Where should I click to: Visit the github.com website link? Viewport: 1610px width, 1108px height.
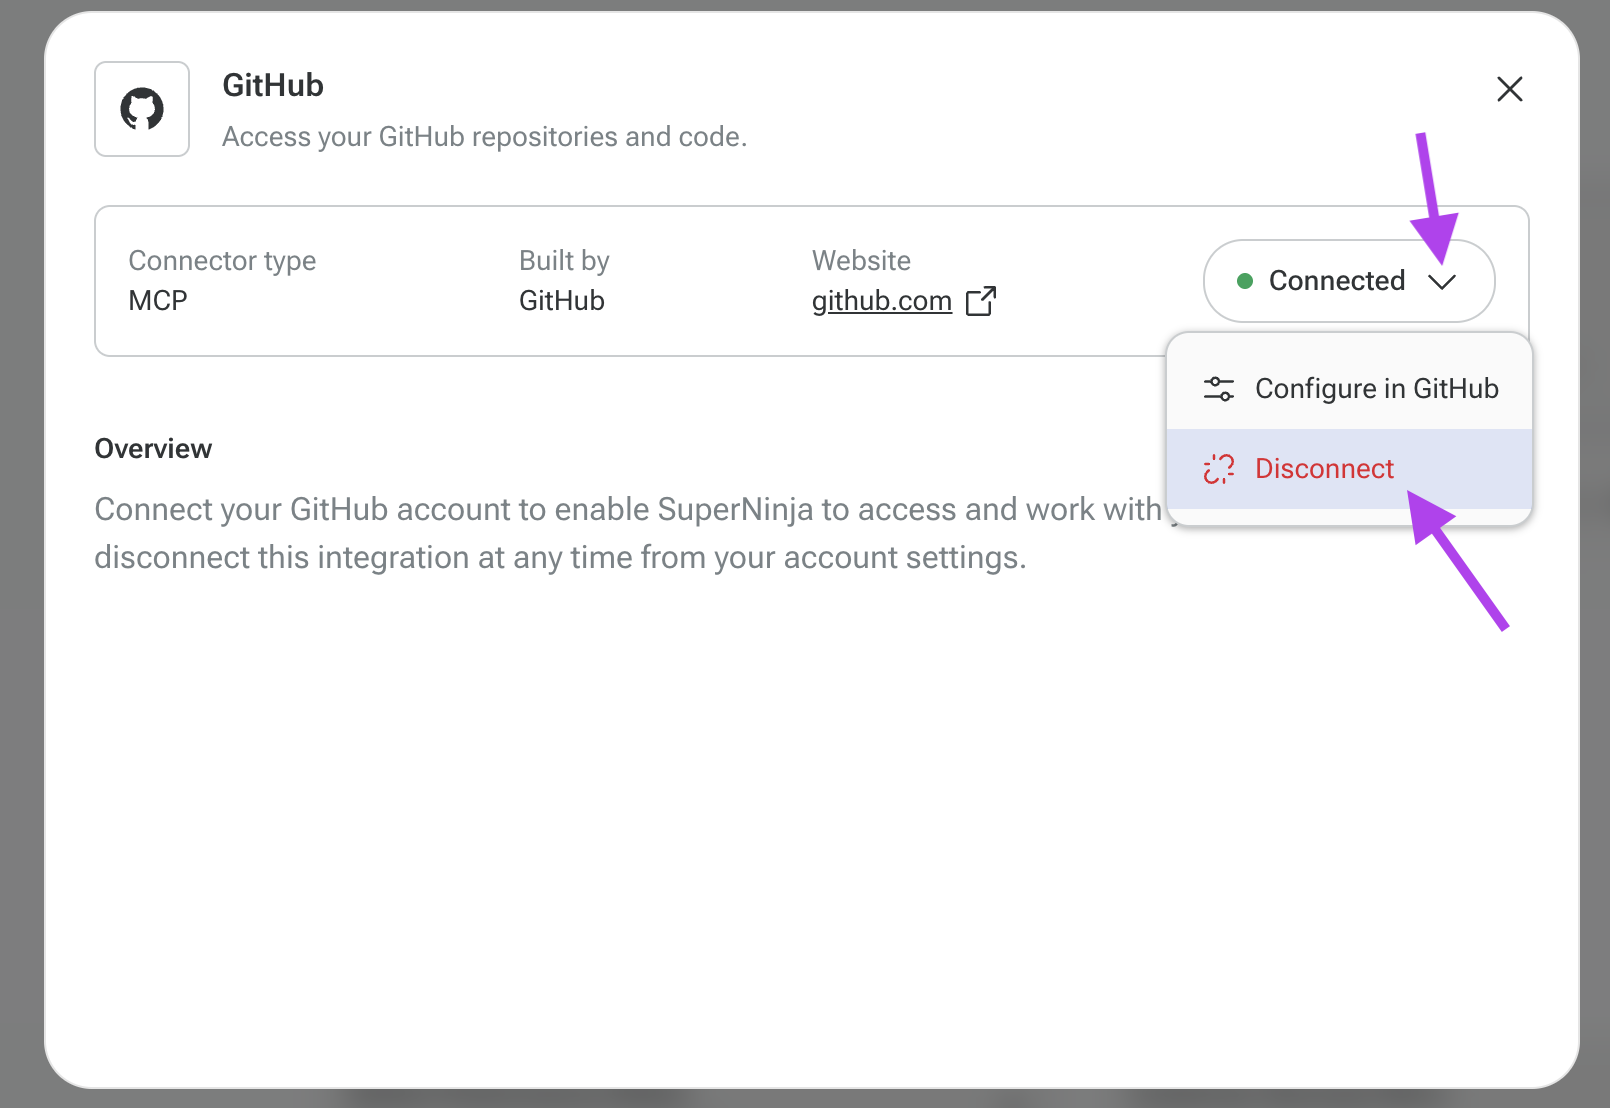pyautogui.click(x=881, y=301)
